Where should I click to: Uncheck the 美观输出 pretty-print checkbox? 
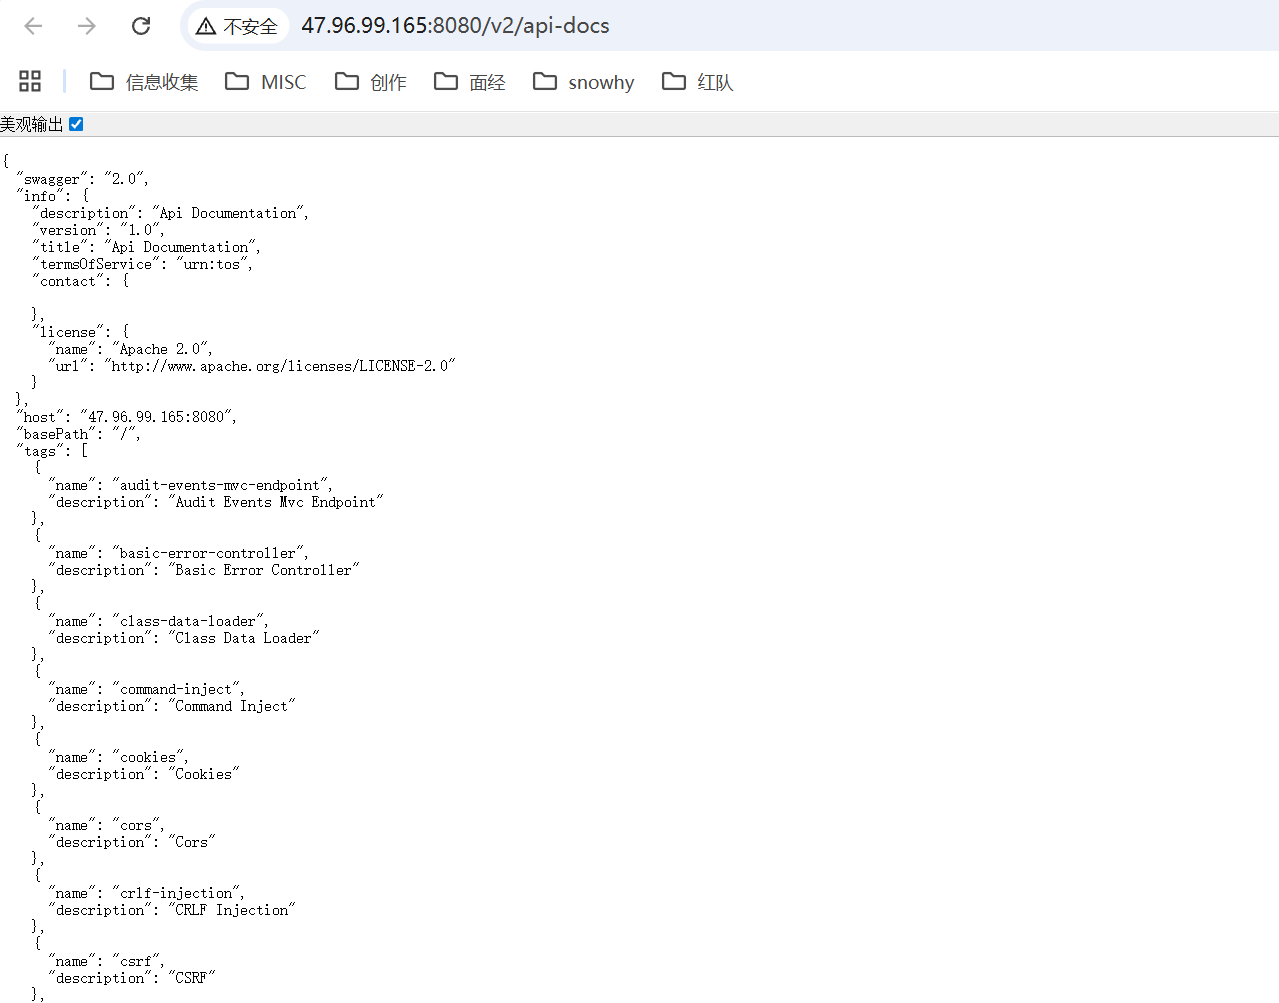pyautogui.click(x=76, y=124)
